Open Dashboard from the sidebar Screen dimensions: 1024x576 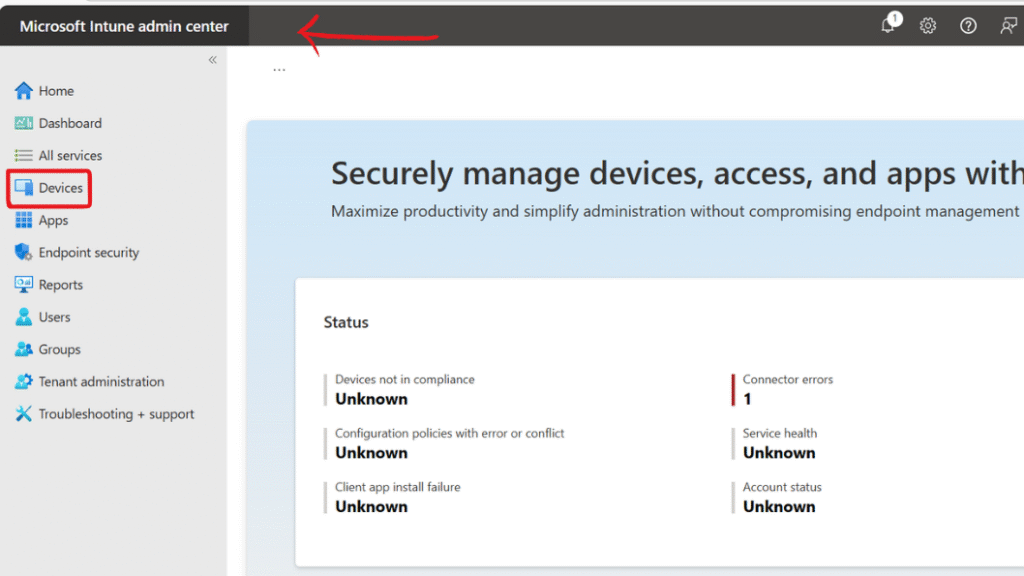click(x=70, y=123)
